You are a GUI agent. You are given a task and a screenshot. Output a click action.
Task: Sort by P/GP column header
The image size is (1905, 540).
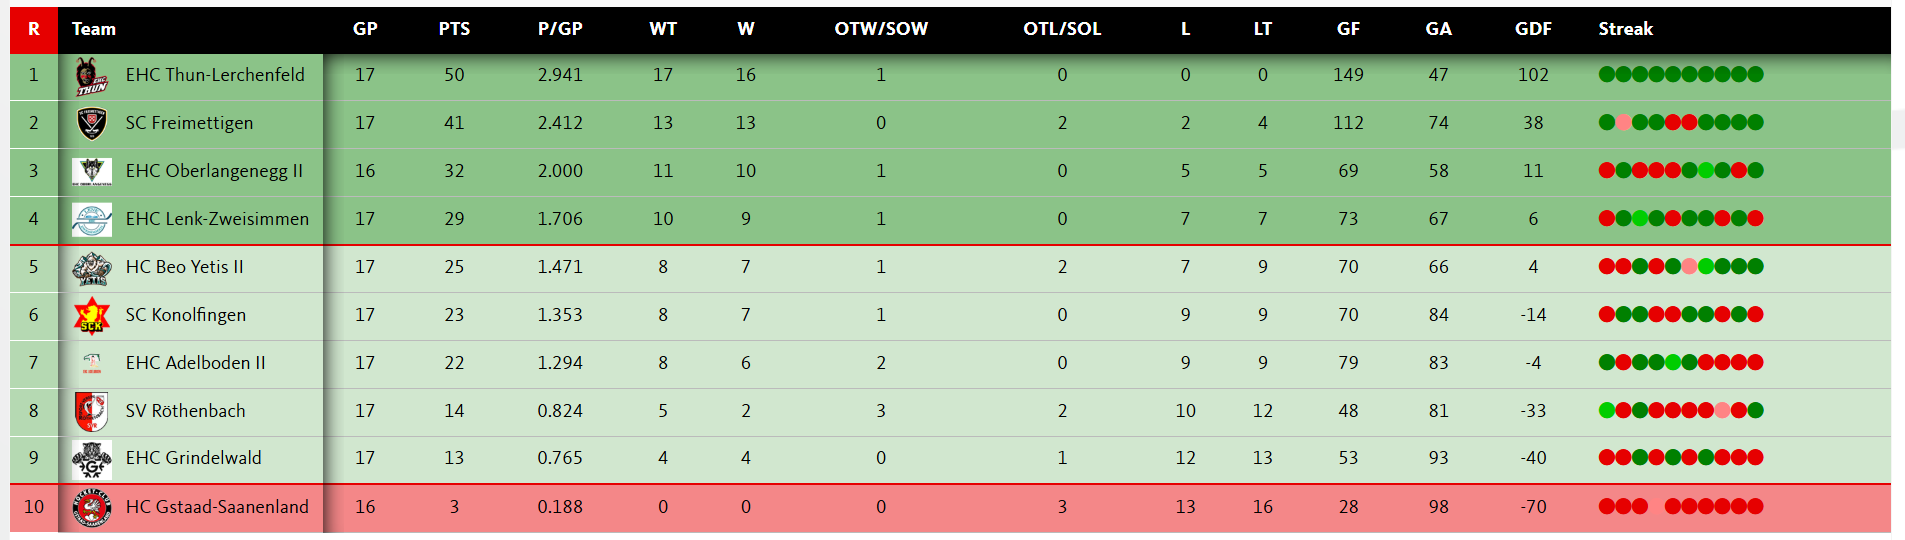[x=560, y=29]
